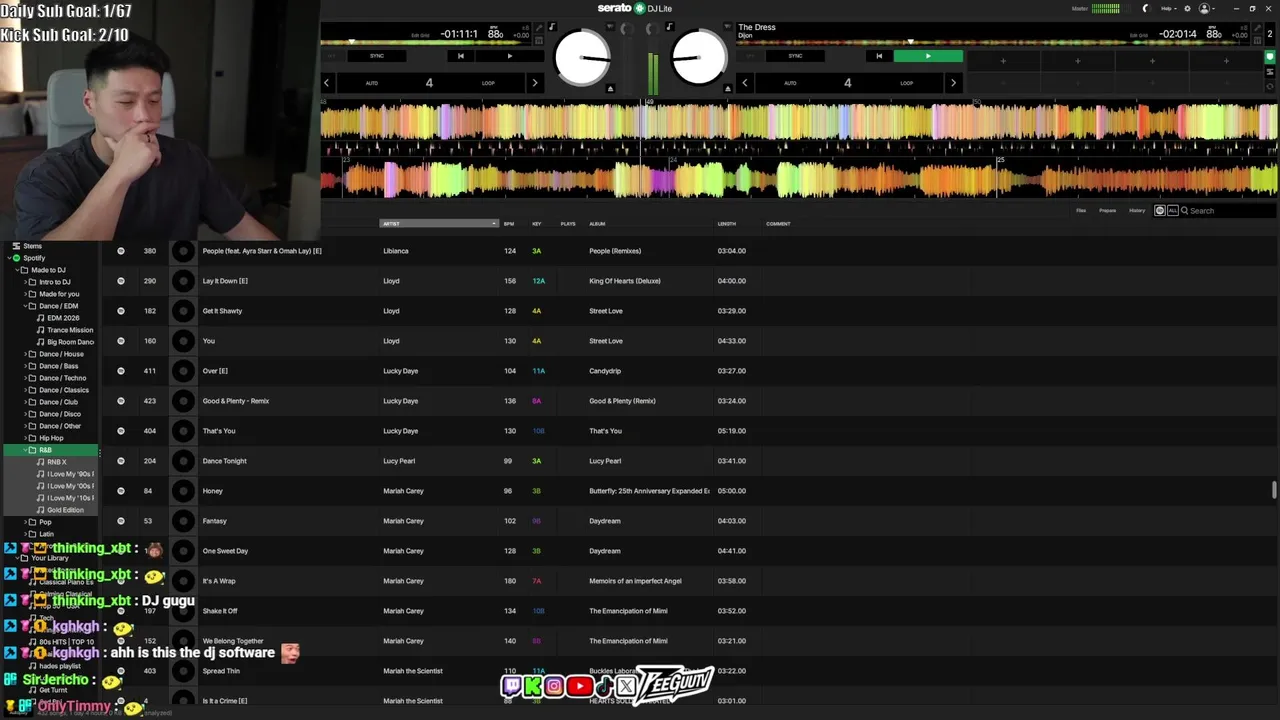Image resolution: width=1280 pixels, height=720 pixels.
Task: Decrease the right deck auto loop length
Action: click(744, 83)
